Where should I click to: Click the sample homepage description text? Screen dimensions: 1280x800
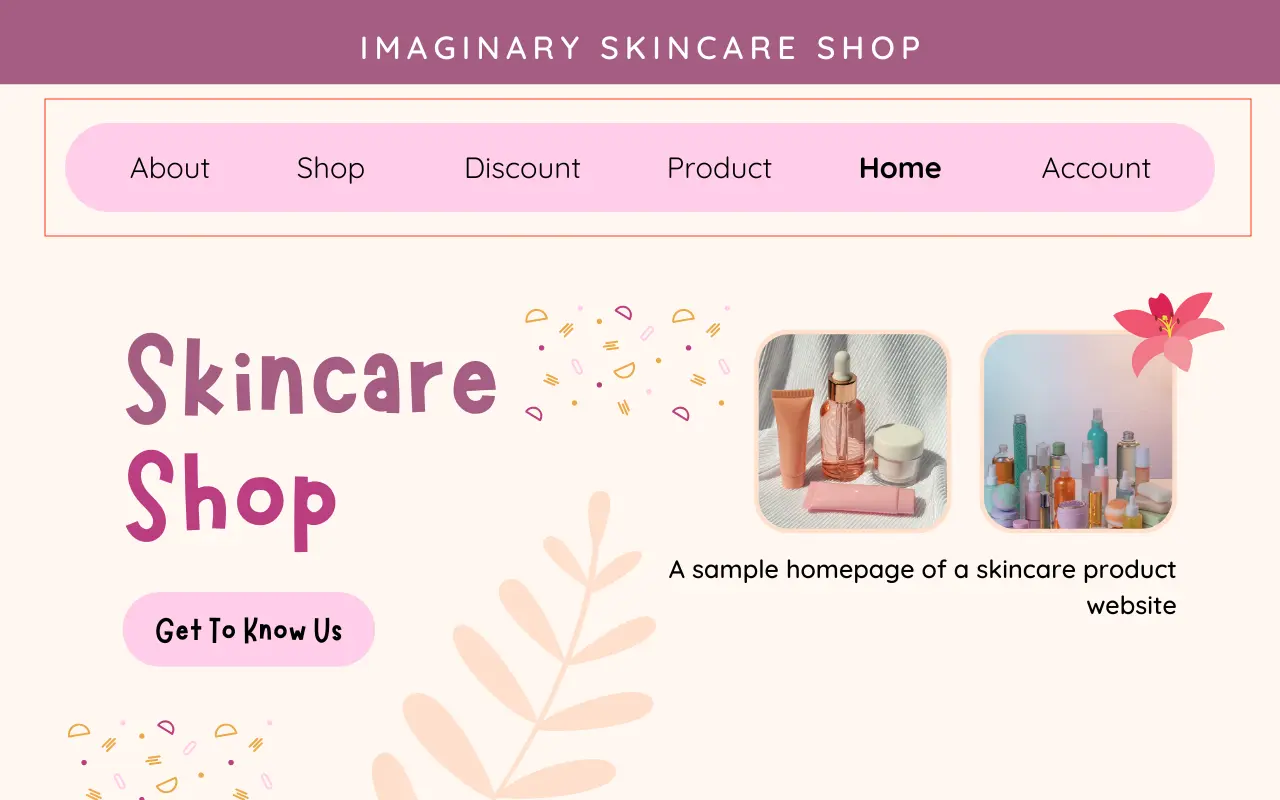[922, 587]
